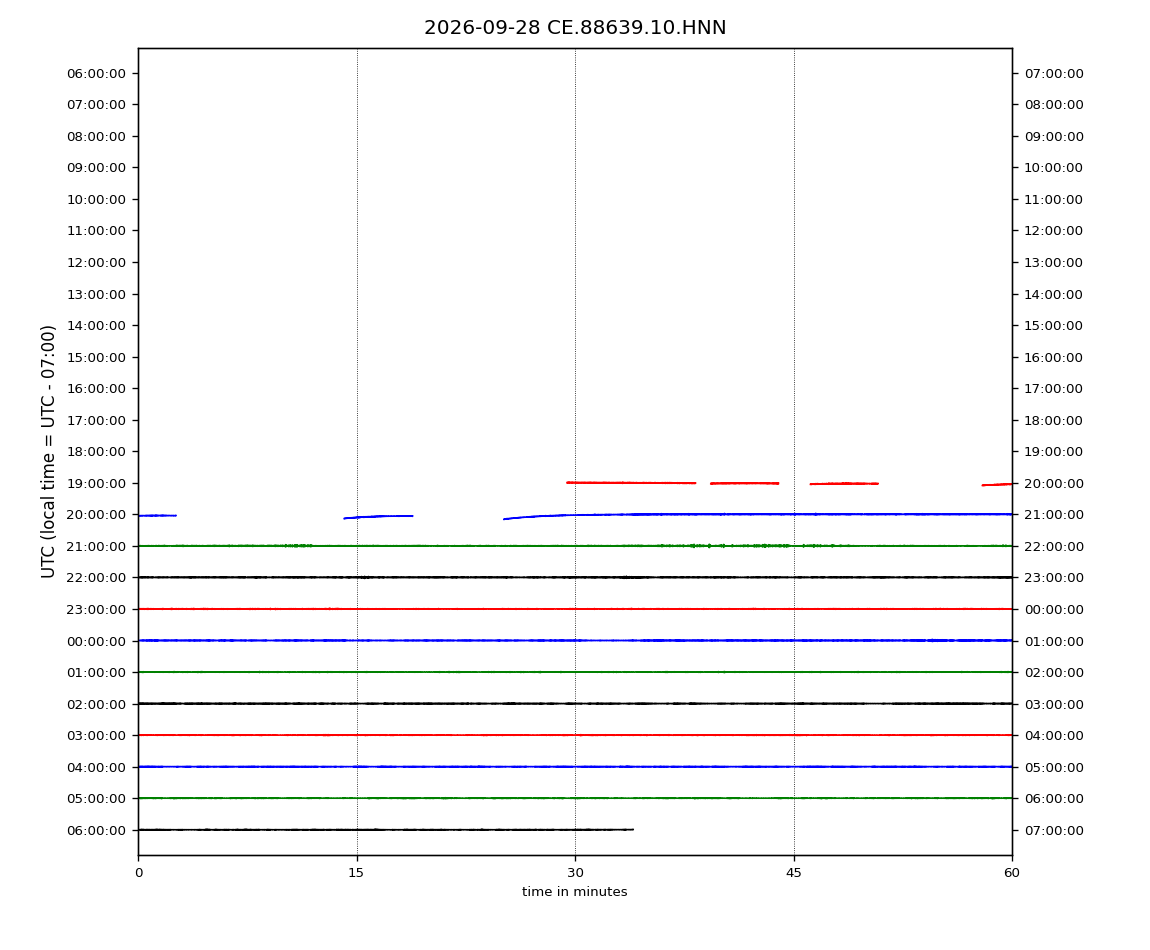Viewport: 1150px width, 950px height.
Task: Click the 07:00:00 label at bottom right
Action: pos(1053,830)
